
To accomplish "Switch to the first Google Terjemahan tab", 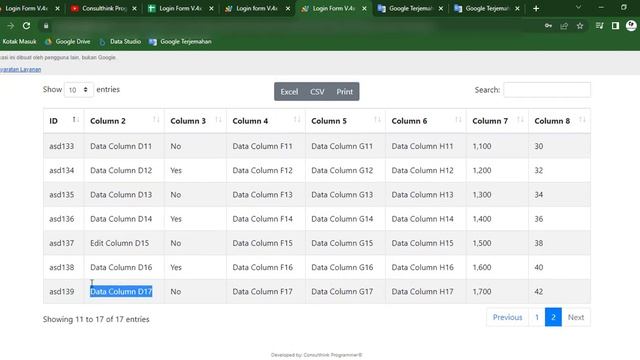I will pos(410,8).
